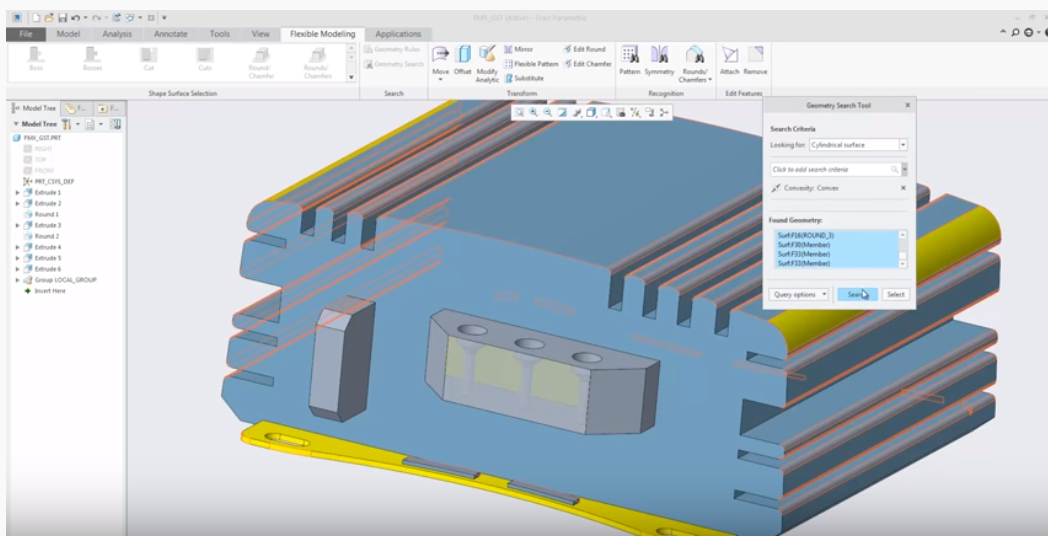
Task: Click the Pattern recognition icon
Action: click(629, 57)
